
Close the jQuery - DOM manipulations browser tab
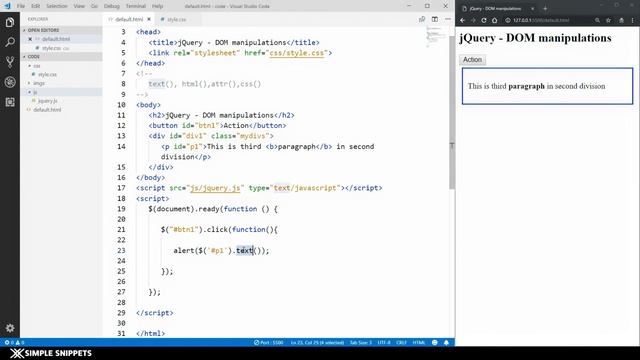[532, 8]
